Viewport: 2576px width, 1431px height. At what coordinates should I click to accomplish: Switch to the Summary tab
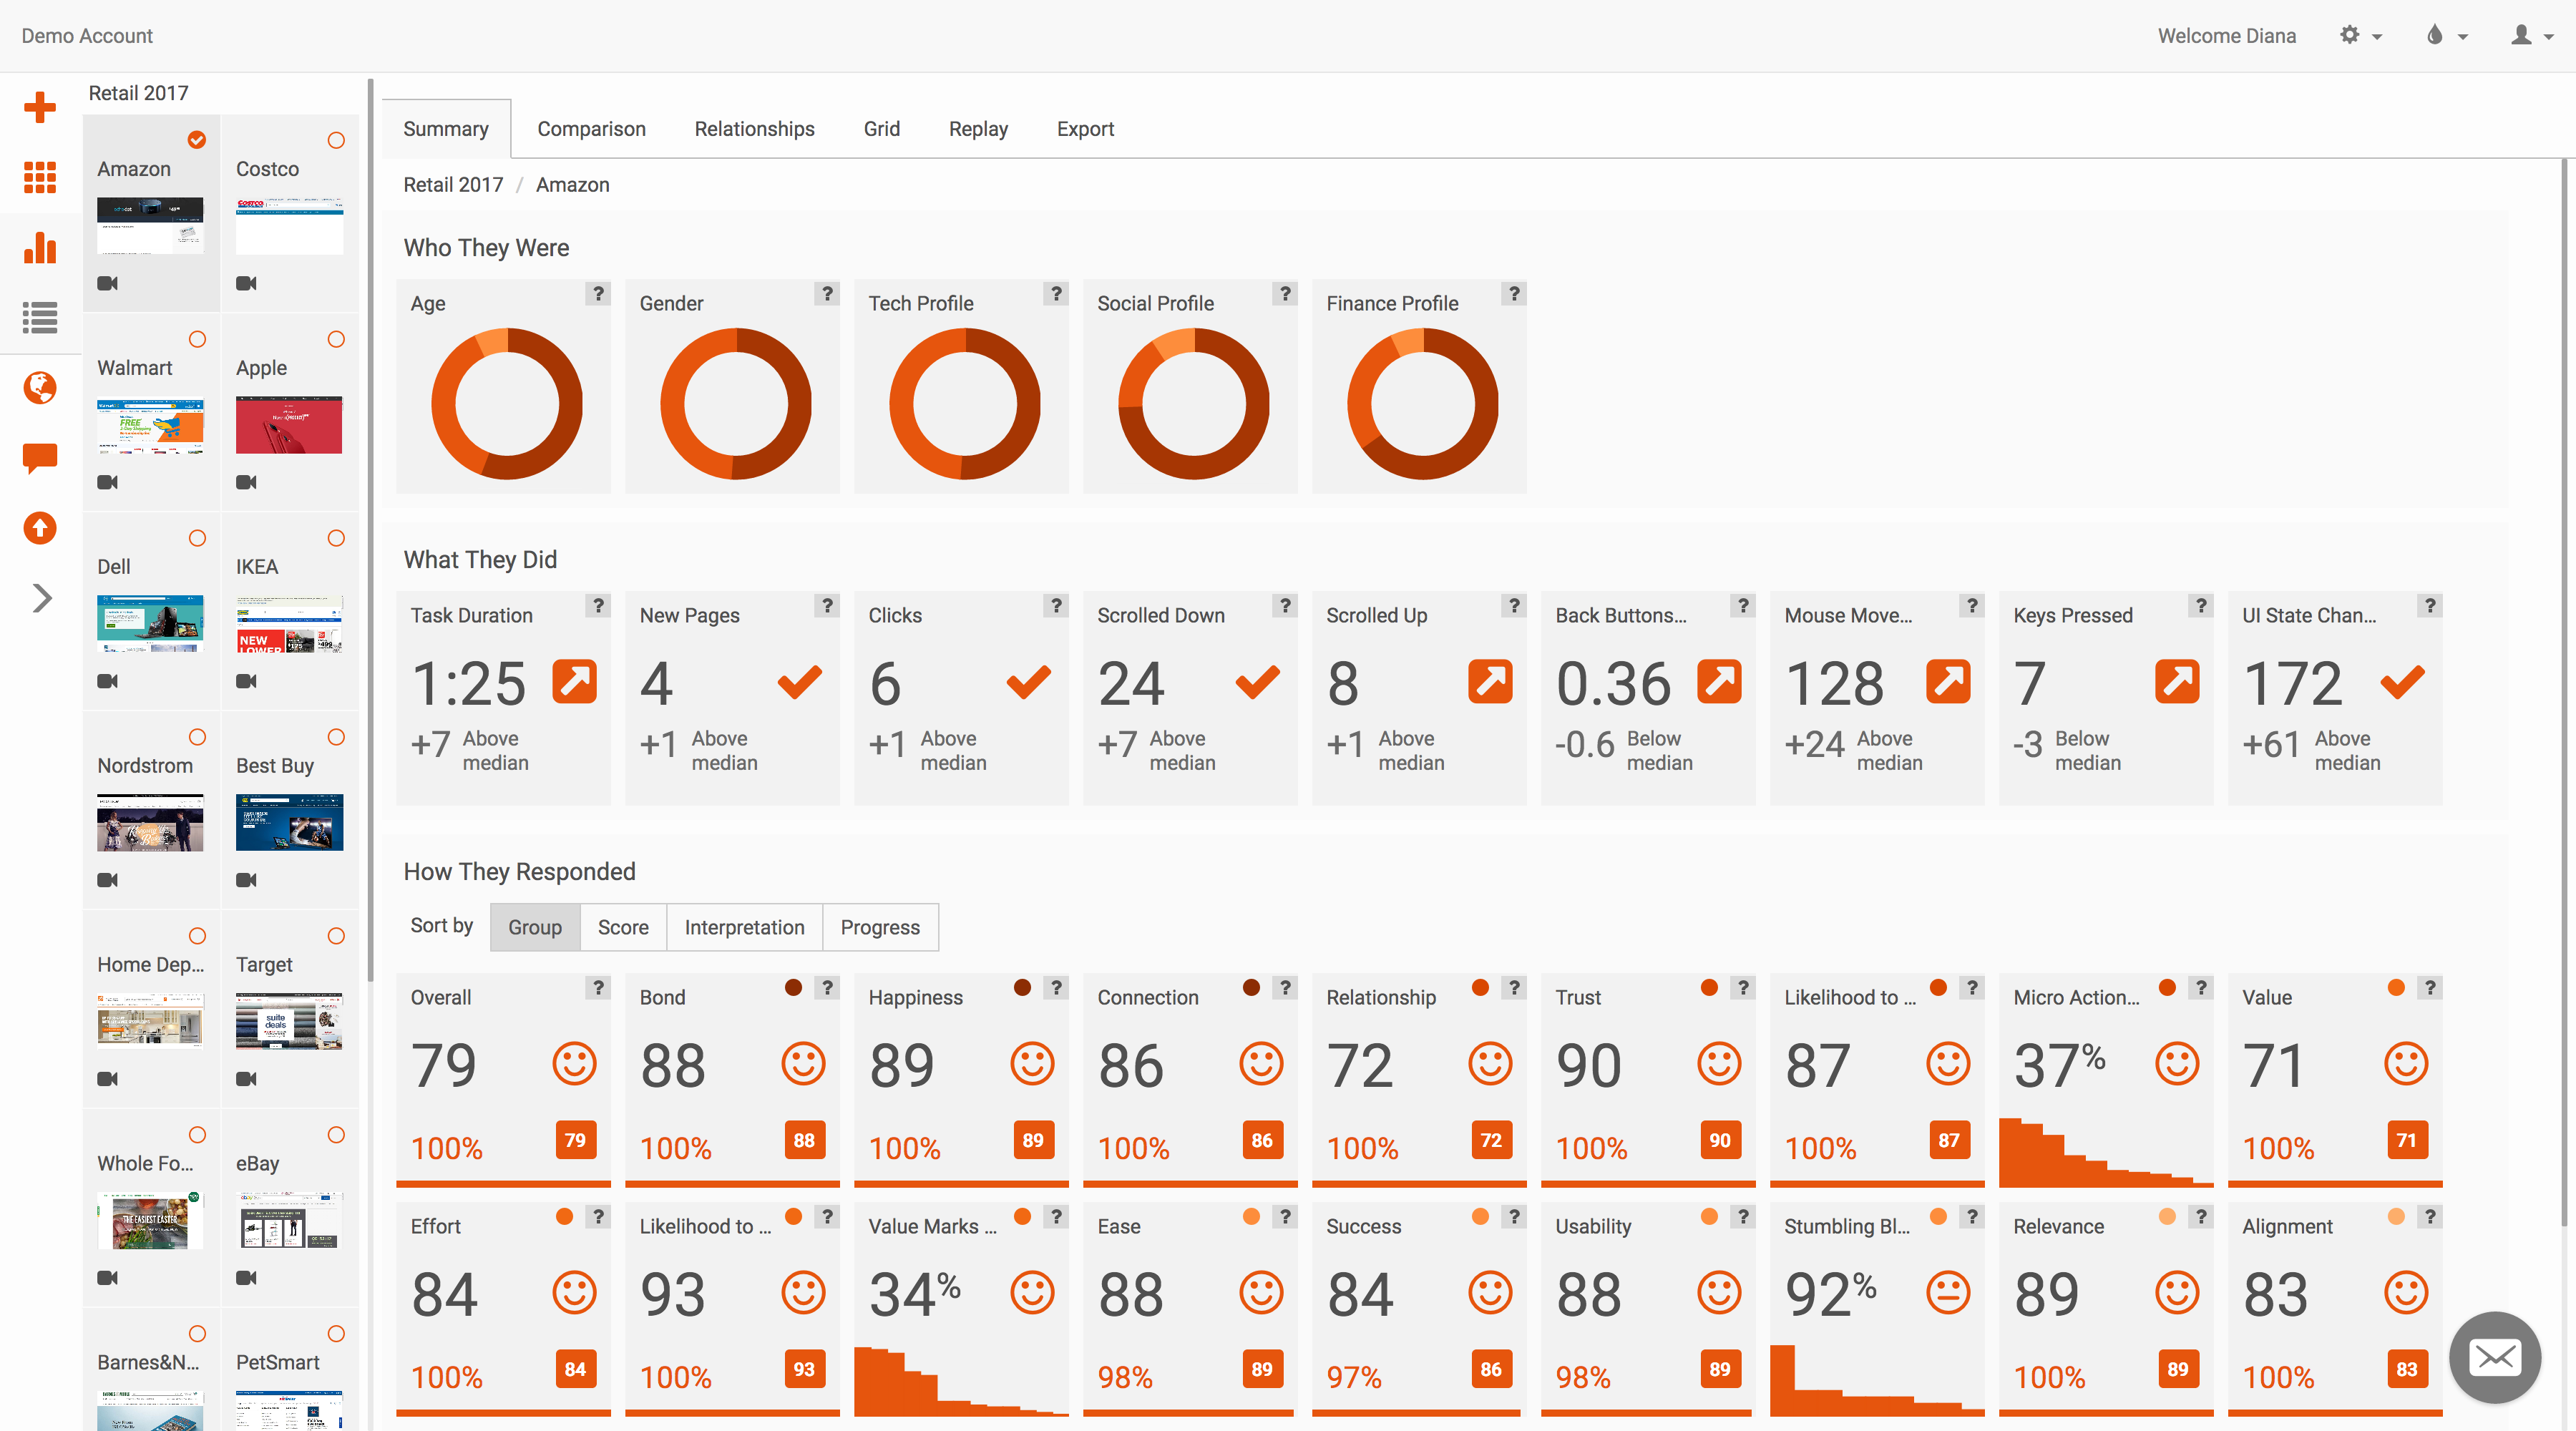(446, 129)
